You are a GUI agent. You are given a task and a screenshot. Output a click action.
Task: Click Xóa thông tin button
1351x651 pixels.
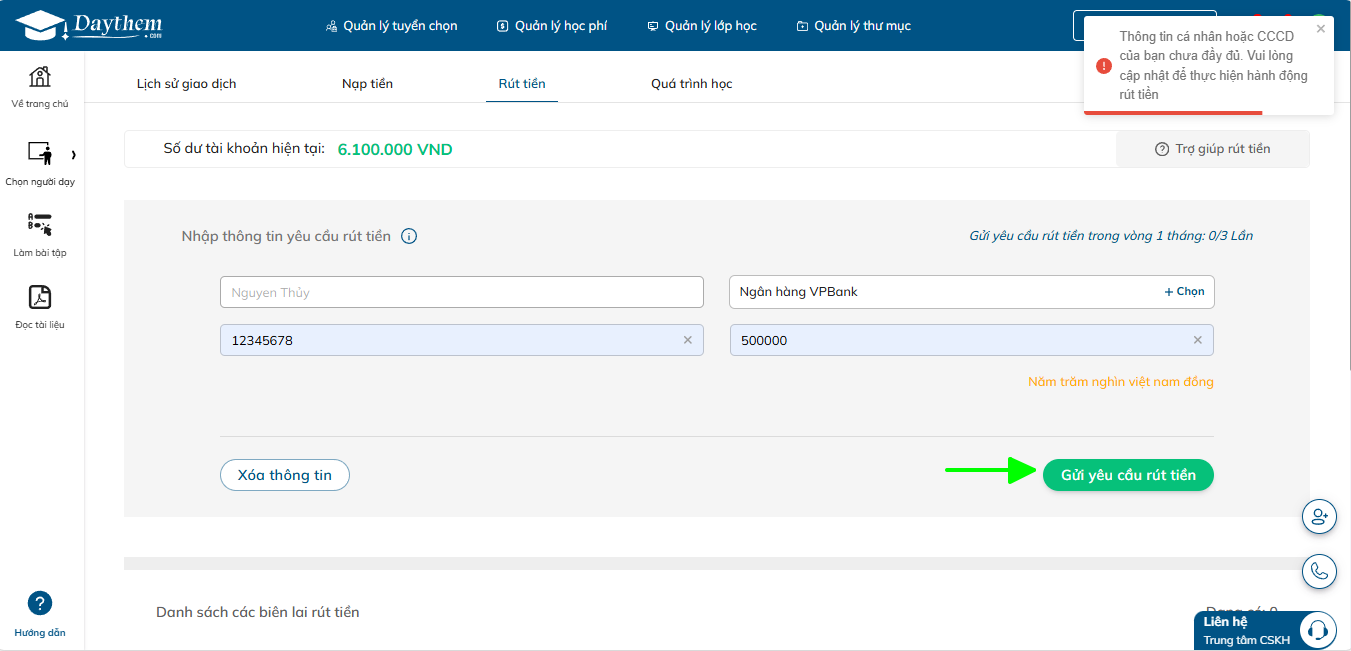point(285,475)
